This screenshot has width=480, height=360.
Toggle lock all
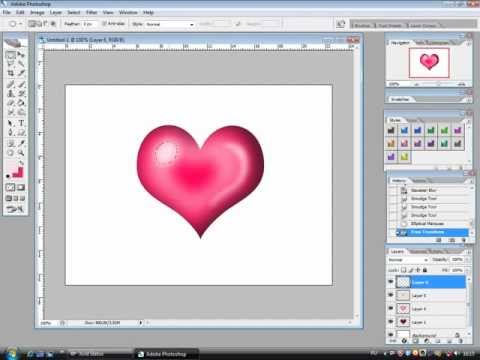pos(425,270)
